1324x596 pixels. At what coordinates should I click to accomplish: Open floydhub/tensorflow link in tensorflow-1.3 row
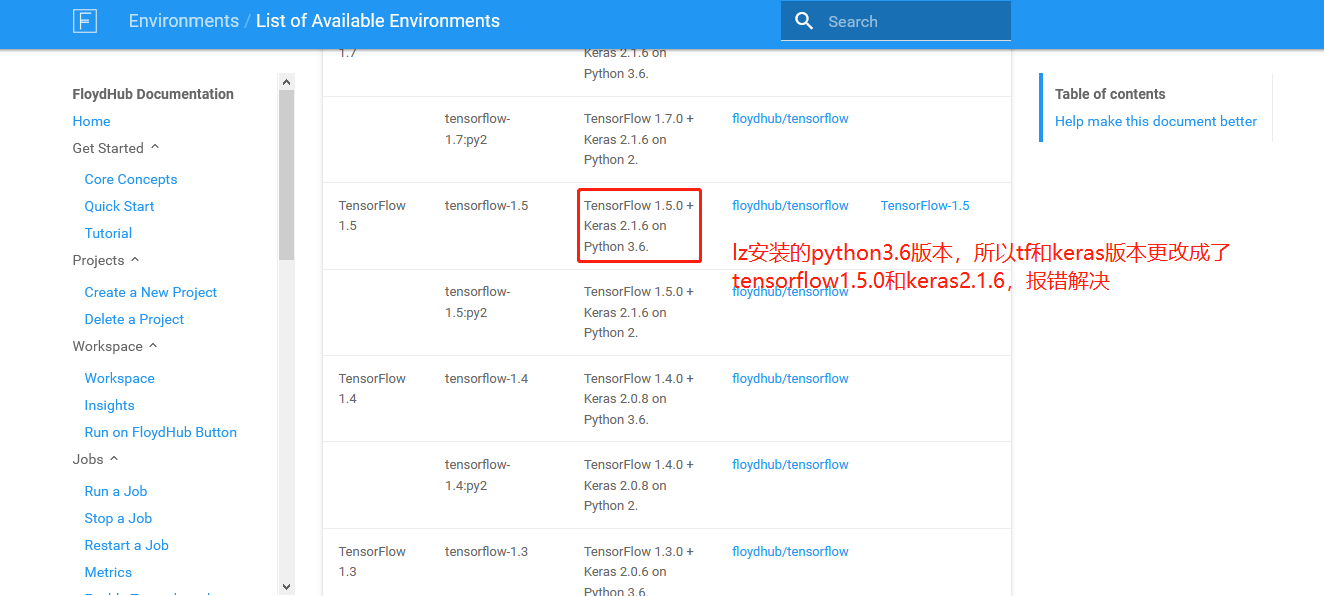(x=790, y=551)
